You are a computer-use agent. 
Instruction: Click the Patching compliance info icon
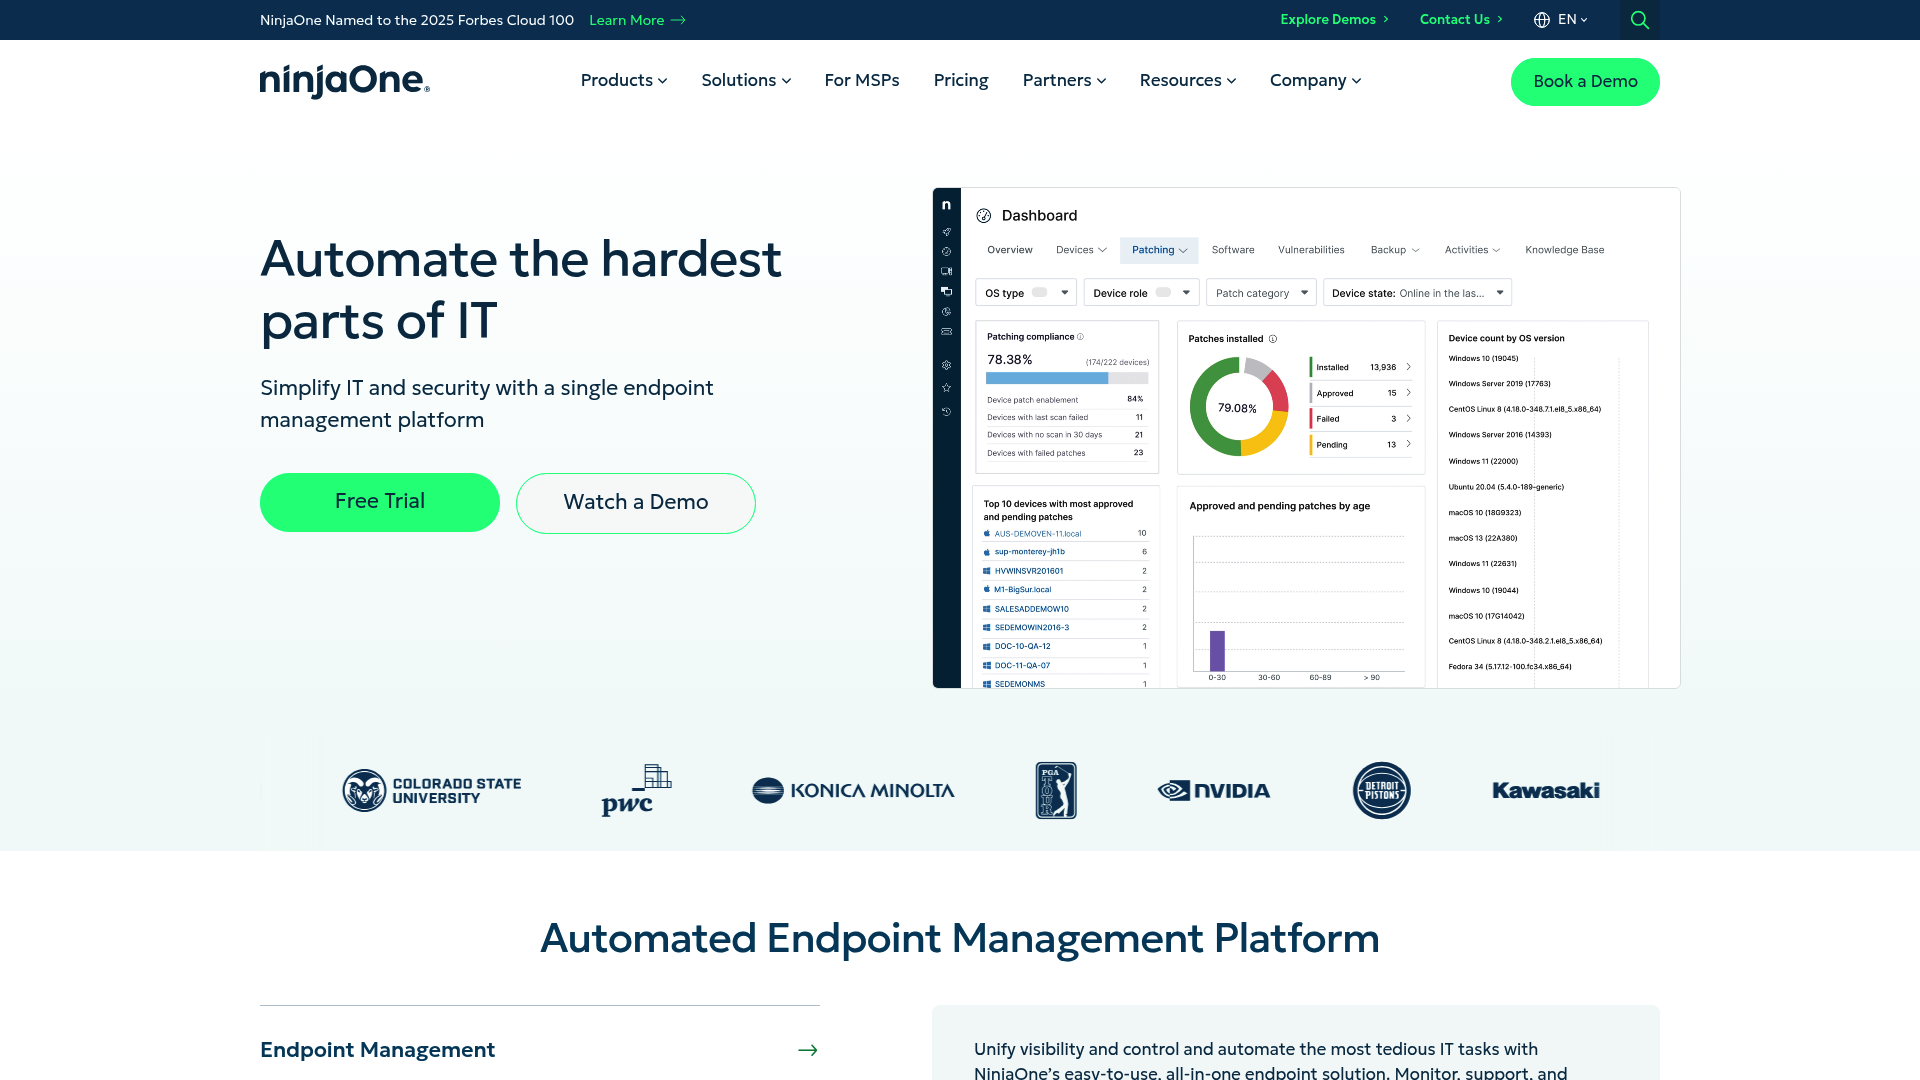click(x=1081, y=337)
